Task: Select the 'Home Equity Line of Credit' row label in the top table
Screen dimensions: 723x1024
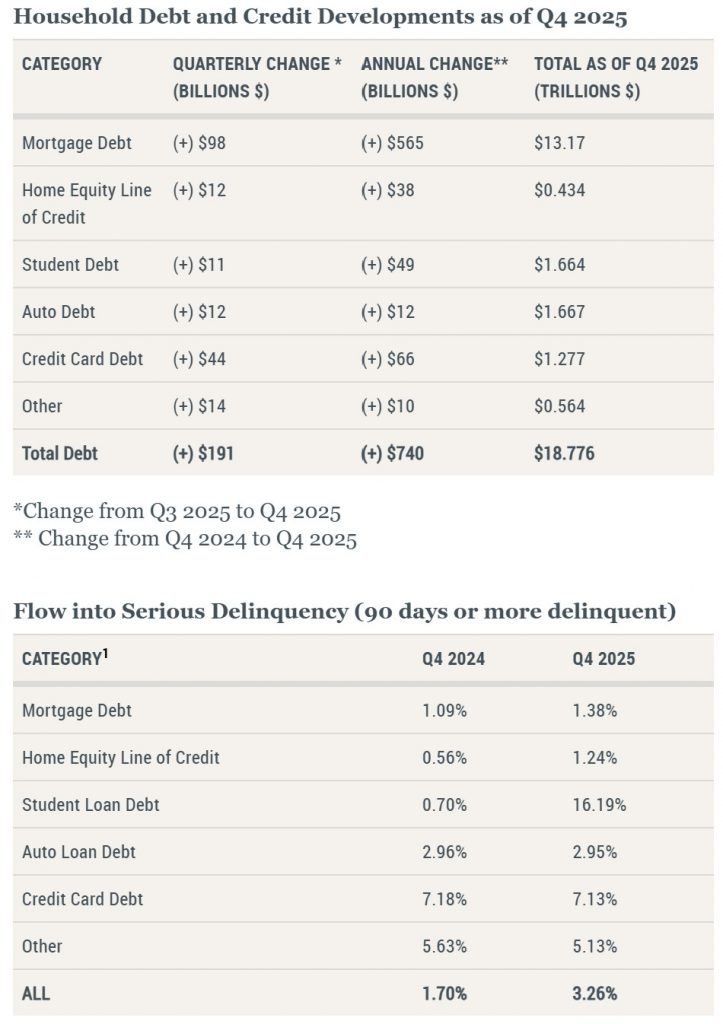Action: pos(87,203)
